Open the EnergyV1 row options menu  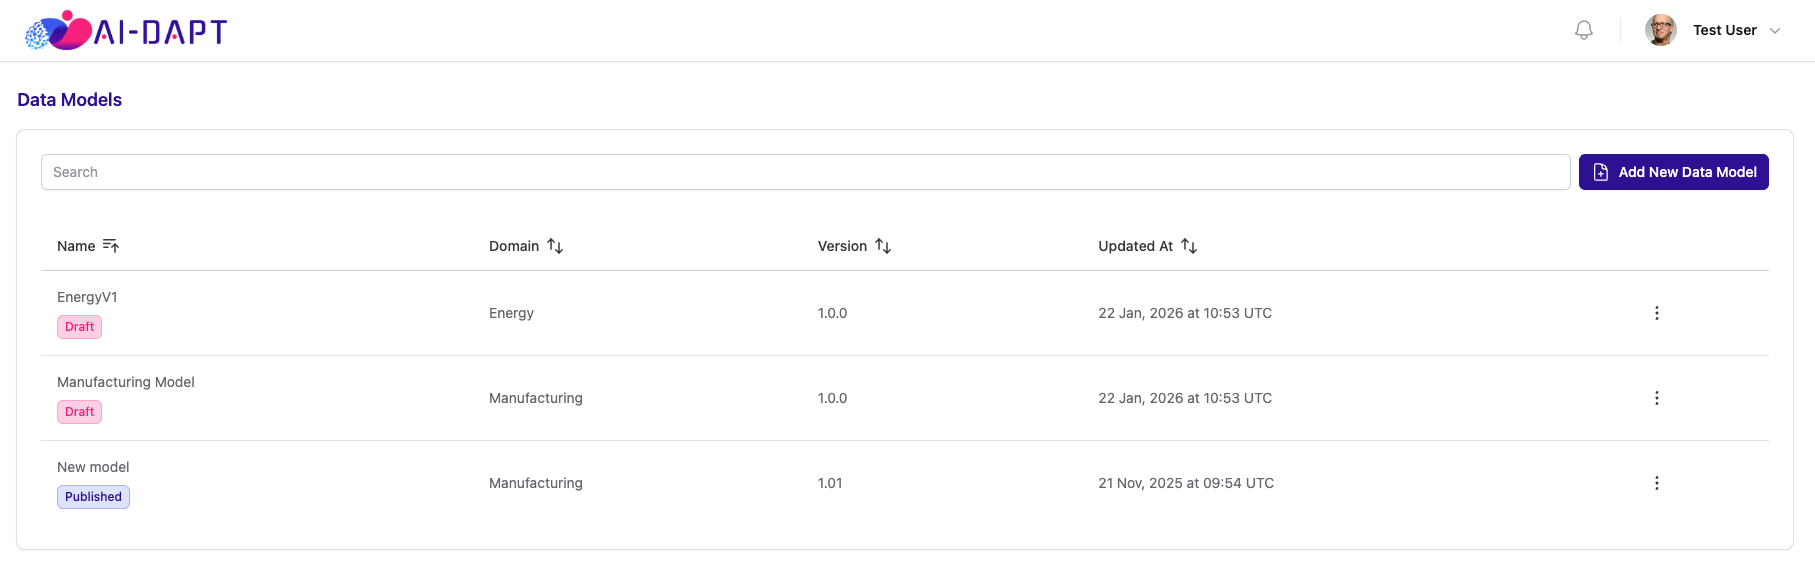[x=1657, y=313]
